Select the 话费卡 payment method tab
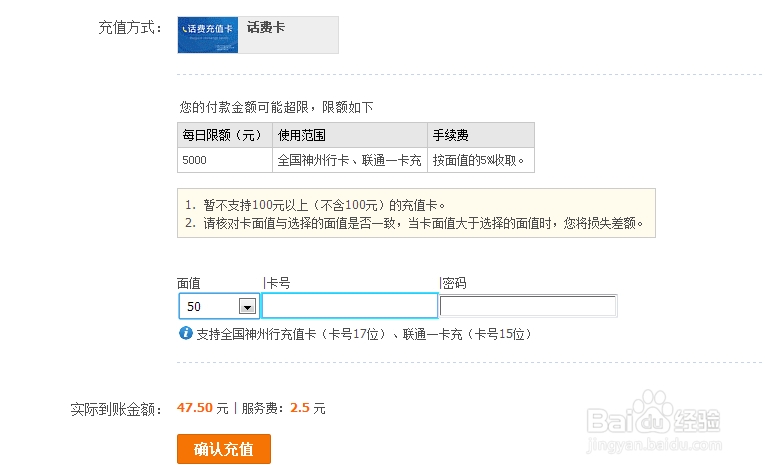Viewport: 765px width, 472px height. tap(266, 28)
